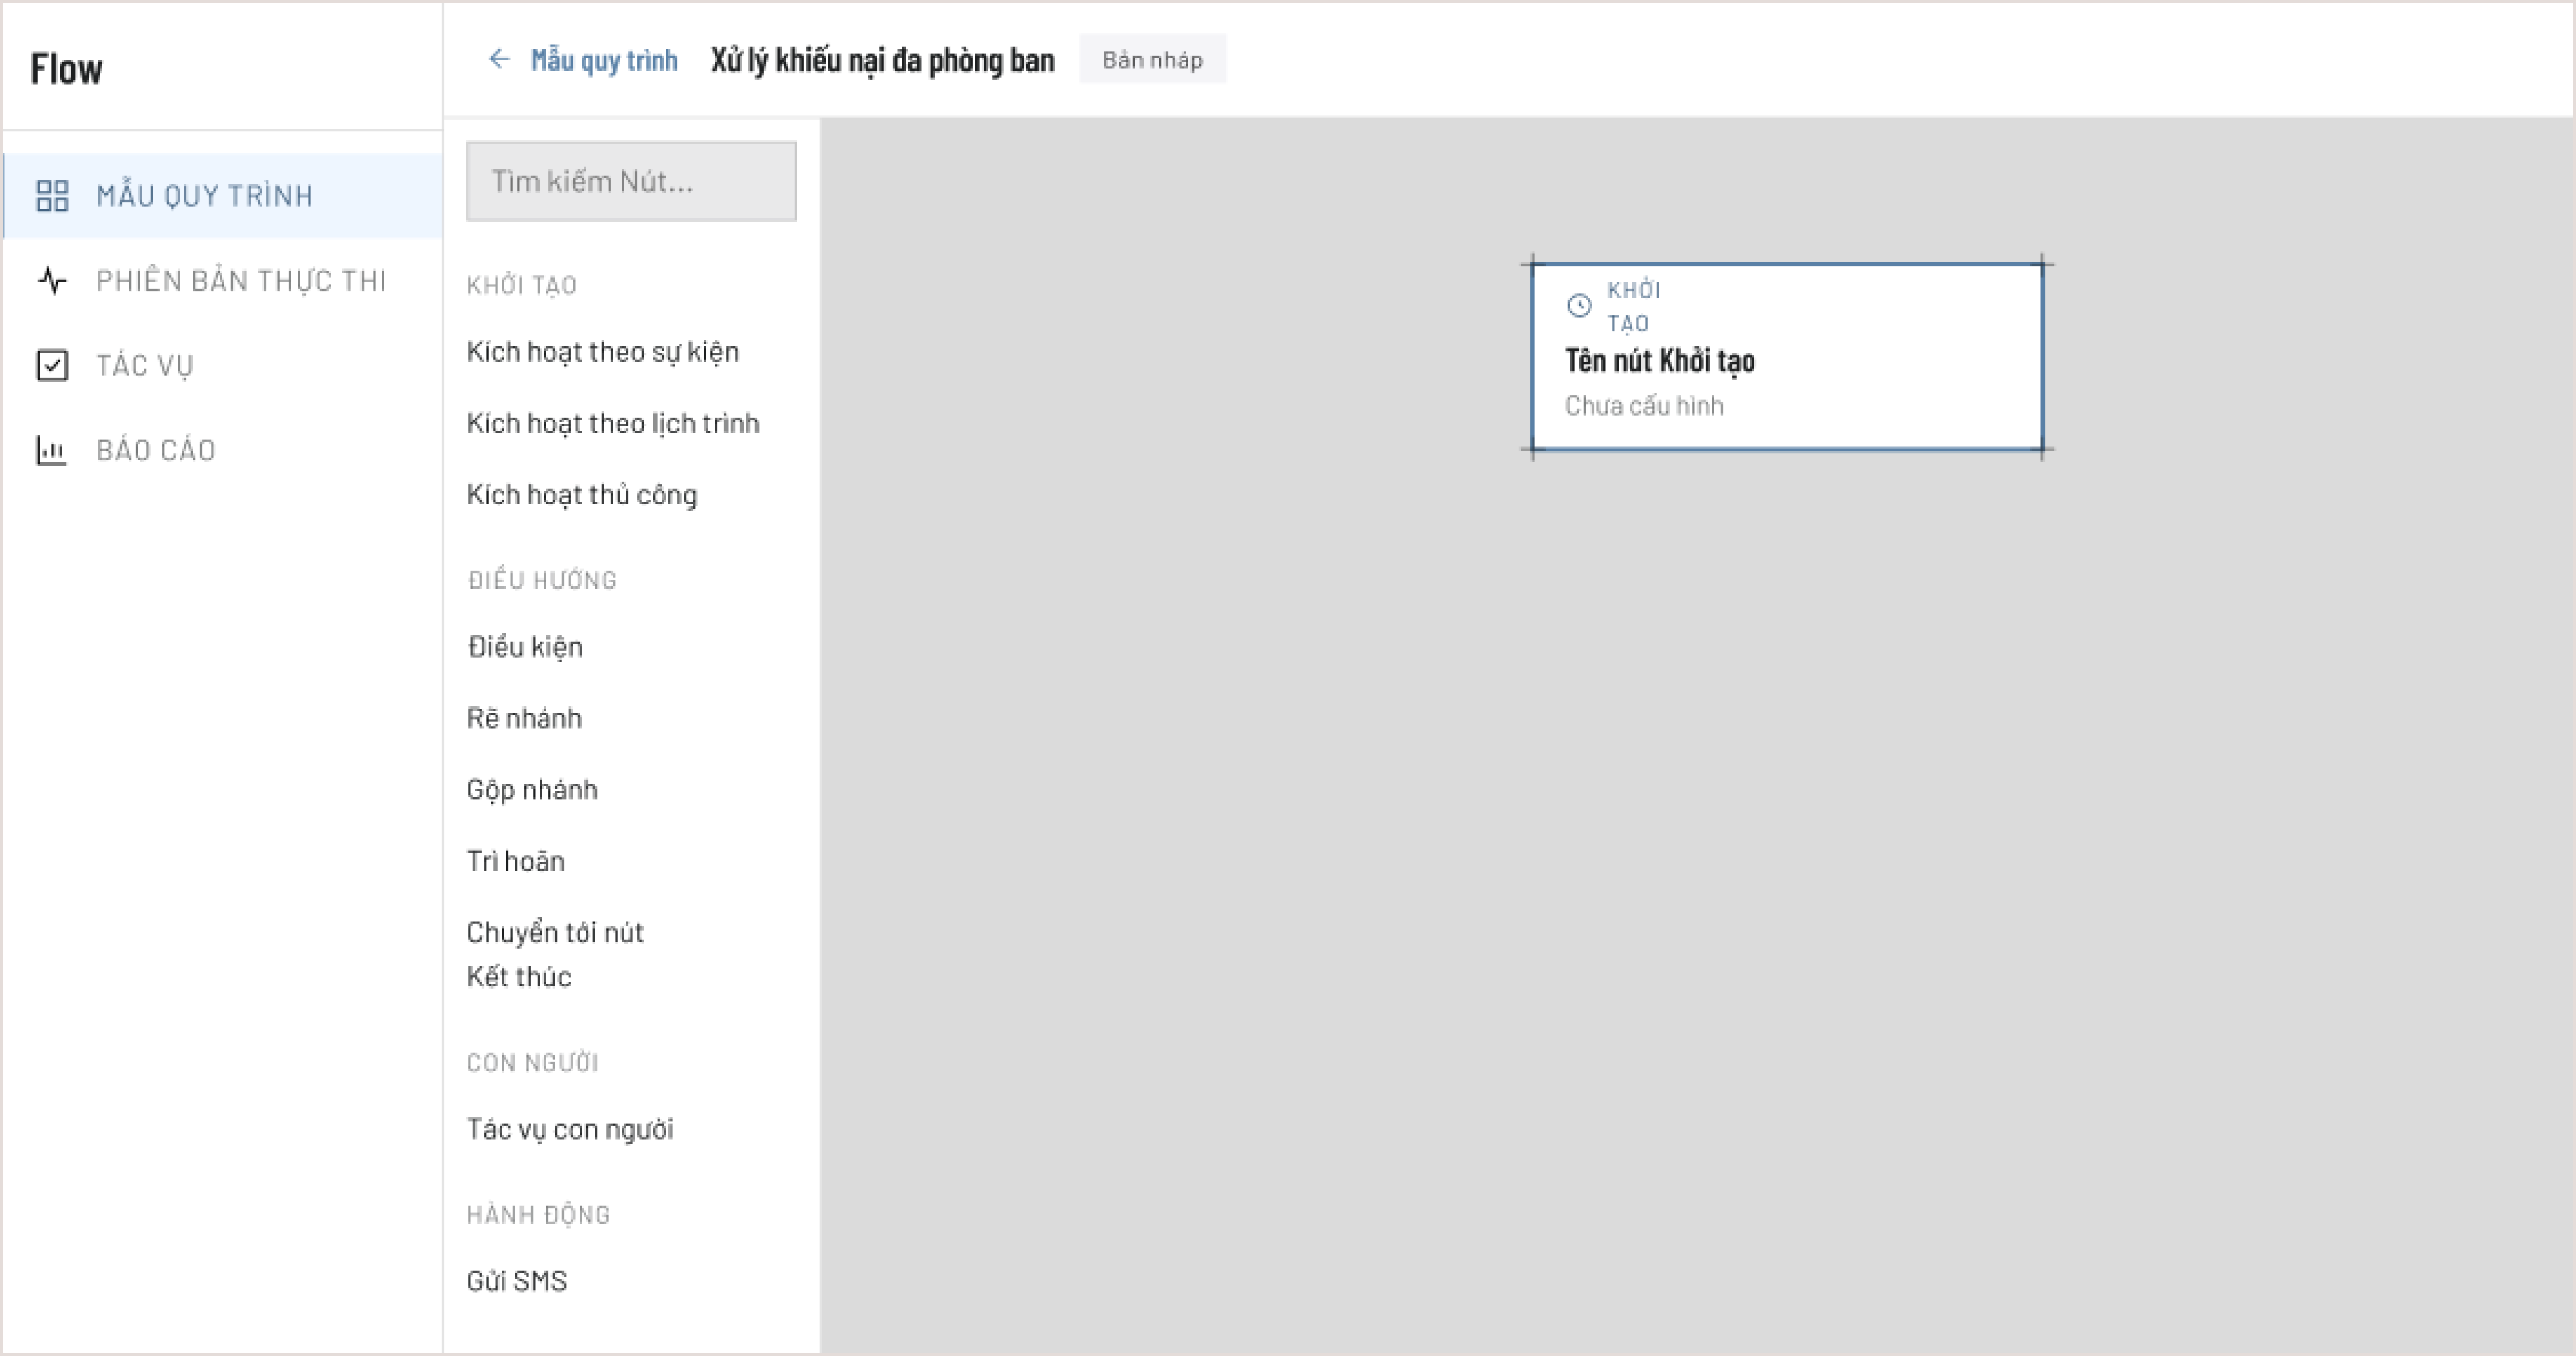Choose the Điều kiện node

tap(525, 647)
